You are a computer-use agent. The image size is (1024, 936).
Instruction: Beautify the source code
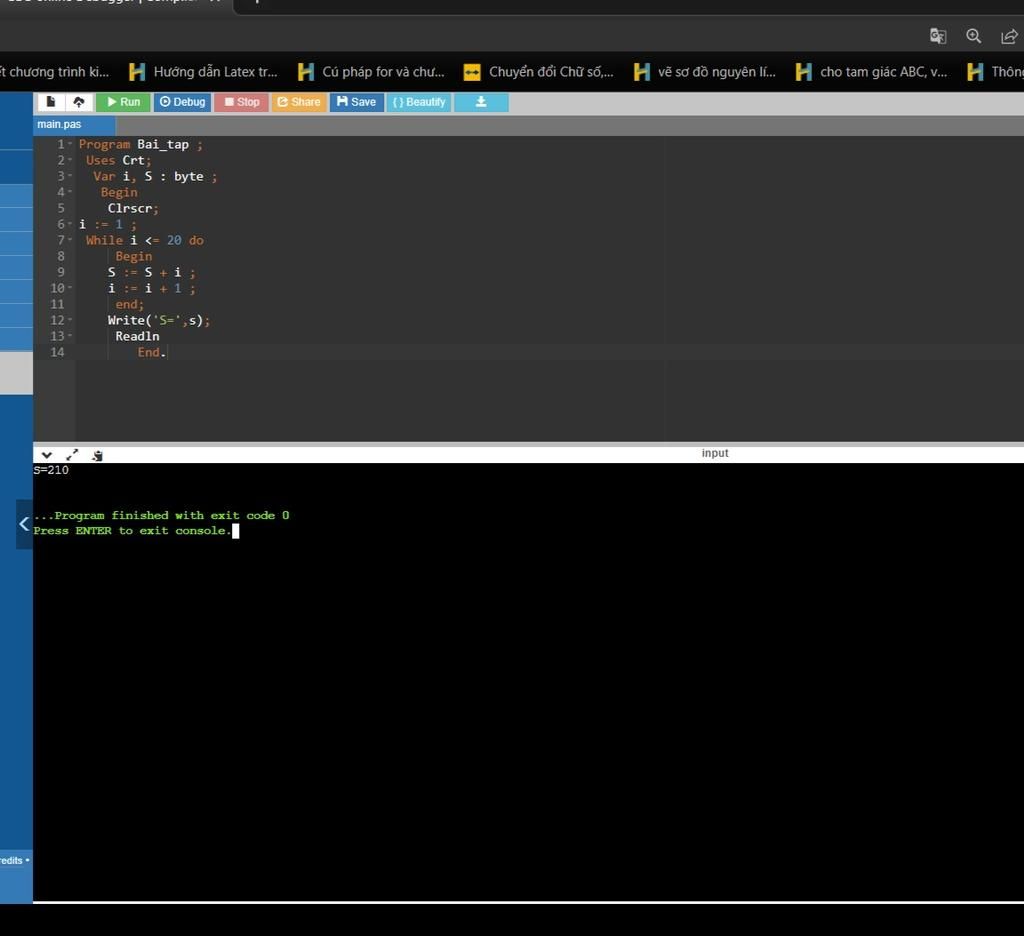pos(419,102)
